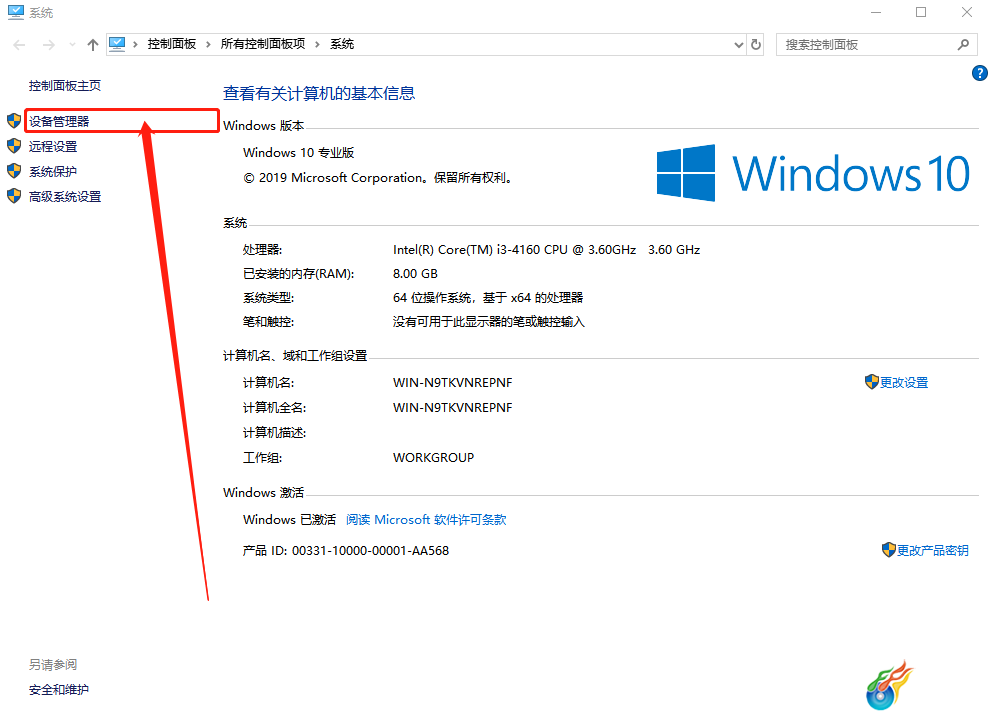Open 系统保护 settings
This screenshot has height=718, width=990.
pos(52,172)
